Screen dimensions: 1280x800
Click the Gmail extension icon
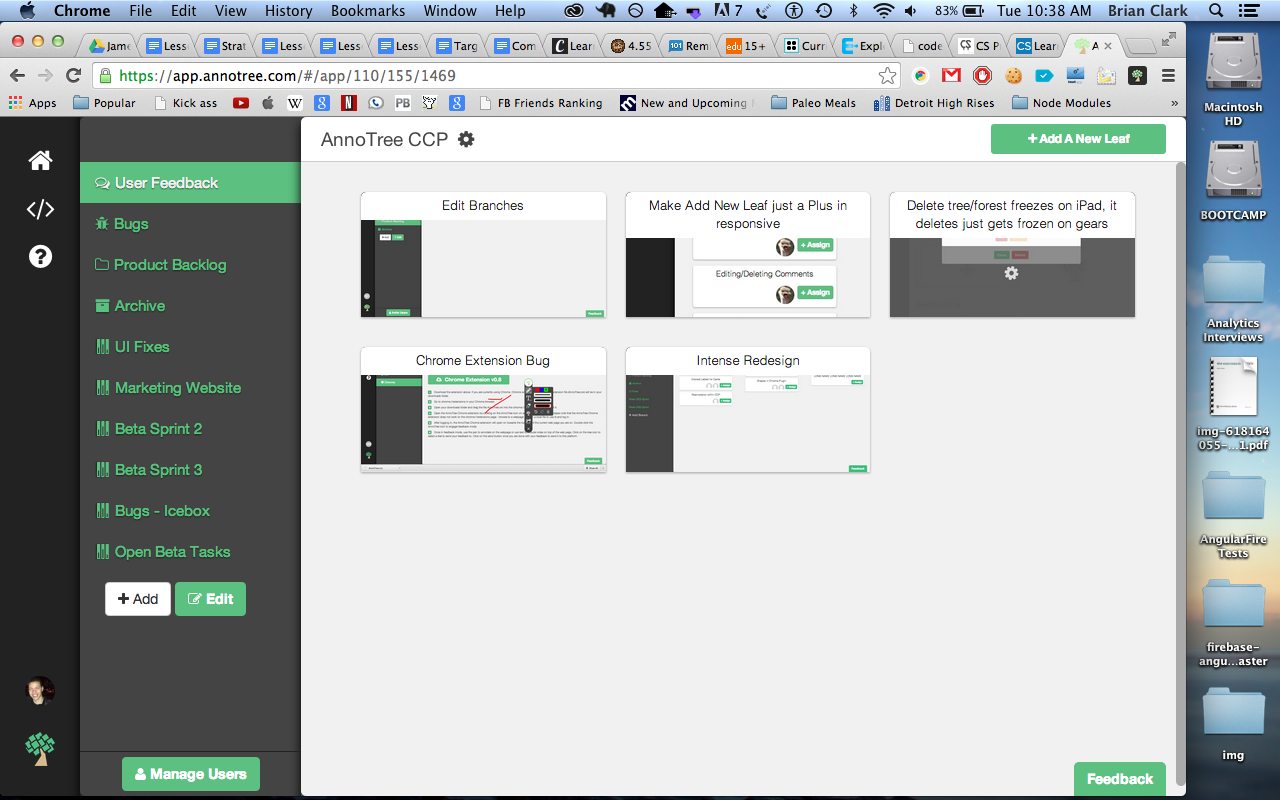(x=951, y=76)
